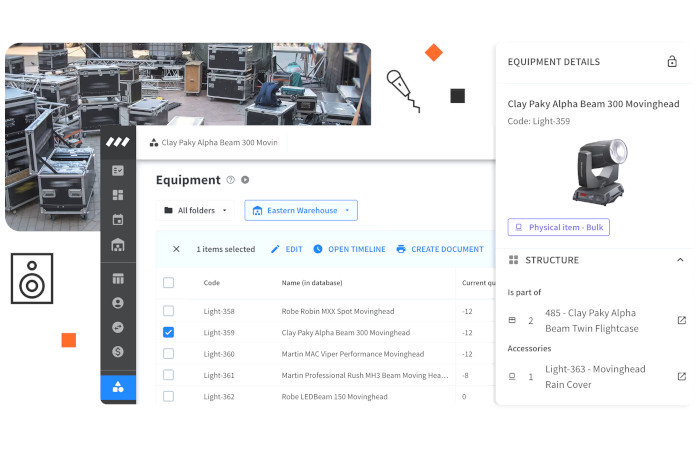Open the All folders dropdown
Viewport: 700px width, 450px height.
click(195, 210)
